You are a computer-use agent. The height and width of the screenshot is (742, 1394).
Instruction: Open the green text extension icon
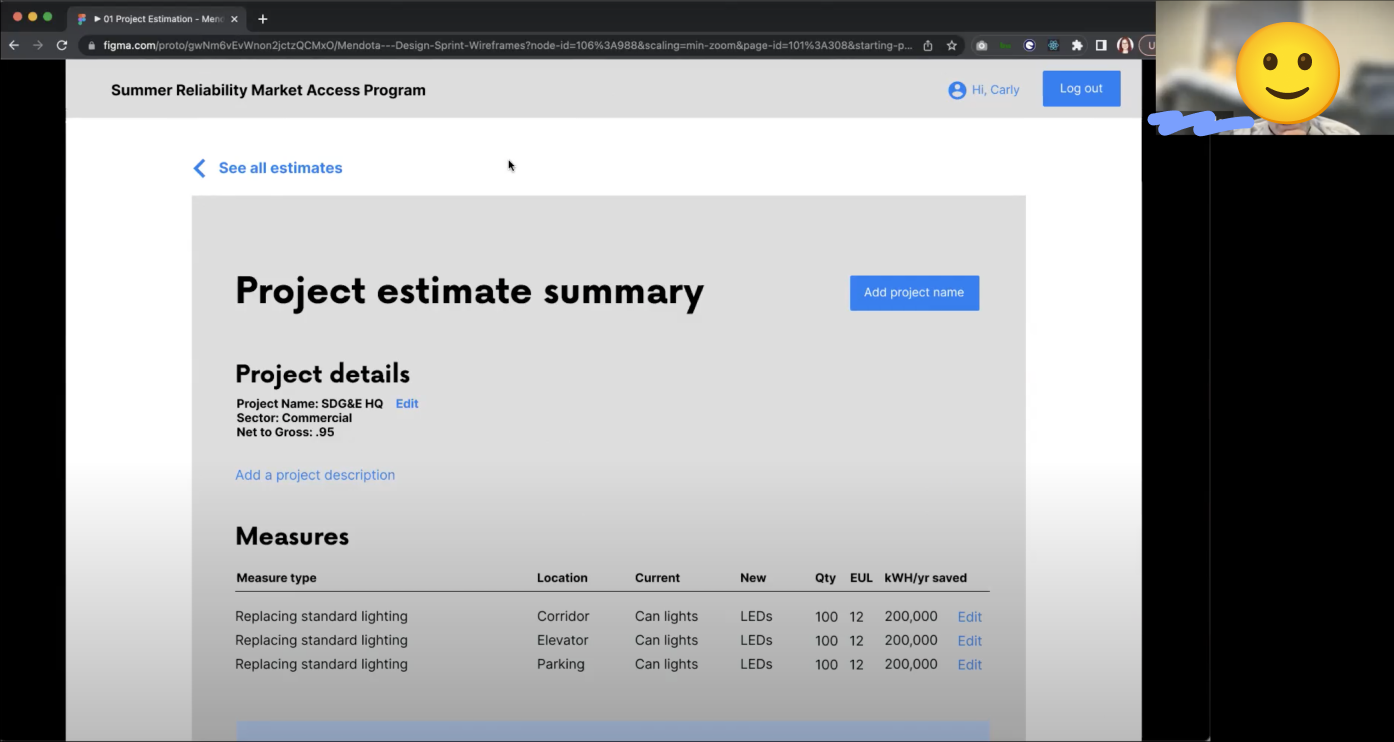click(x=1005, y=45)
